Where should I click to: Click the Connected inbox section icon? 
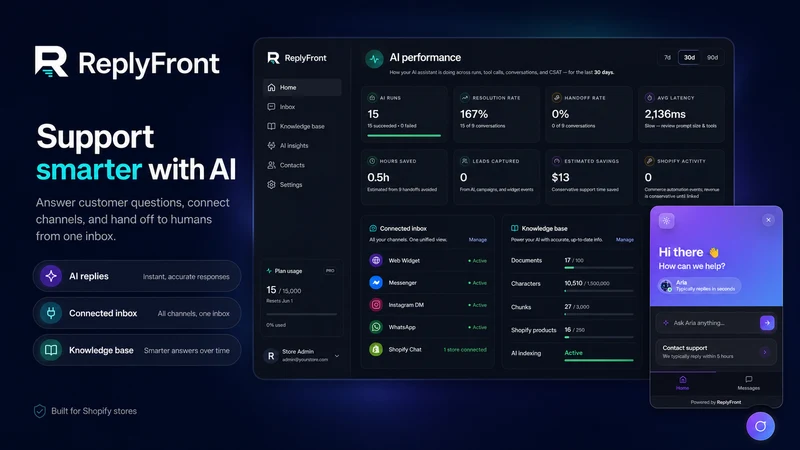pyautogui.click(x=373, y=229)
